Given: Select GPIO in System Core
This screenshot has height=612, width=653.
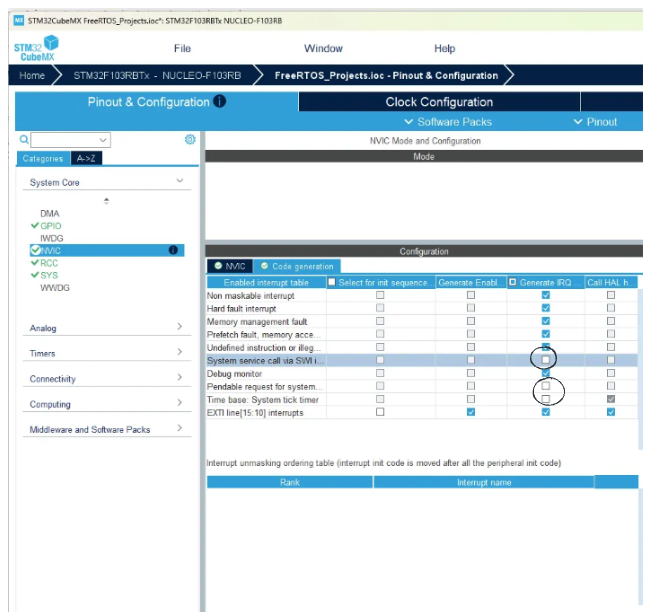Looking at the screenshot, I should [51, 226].
